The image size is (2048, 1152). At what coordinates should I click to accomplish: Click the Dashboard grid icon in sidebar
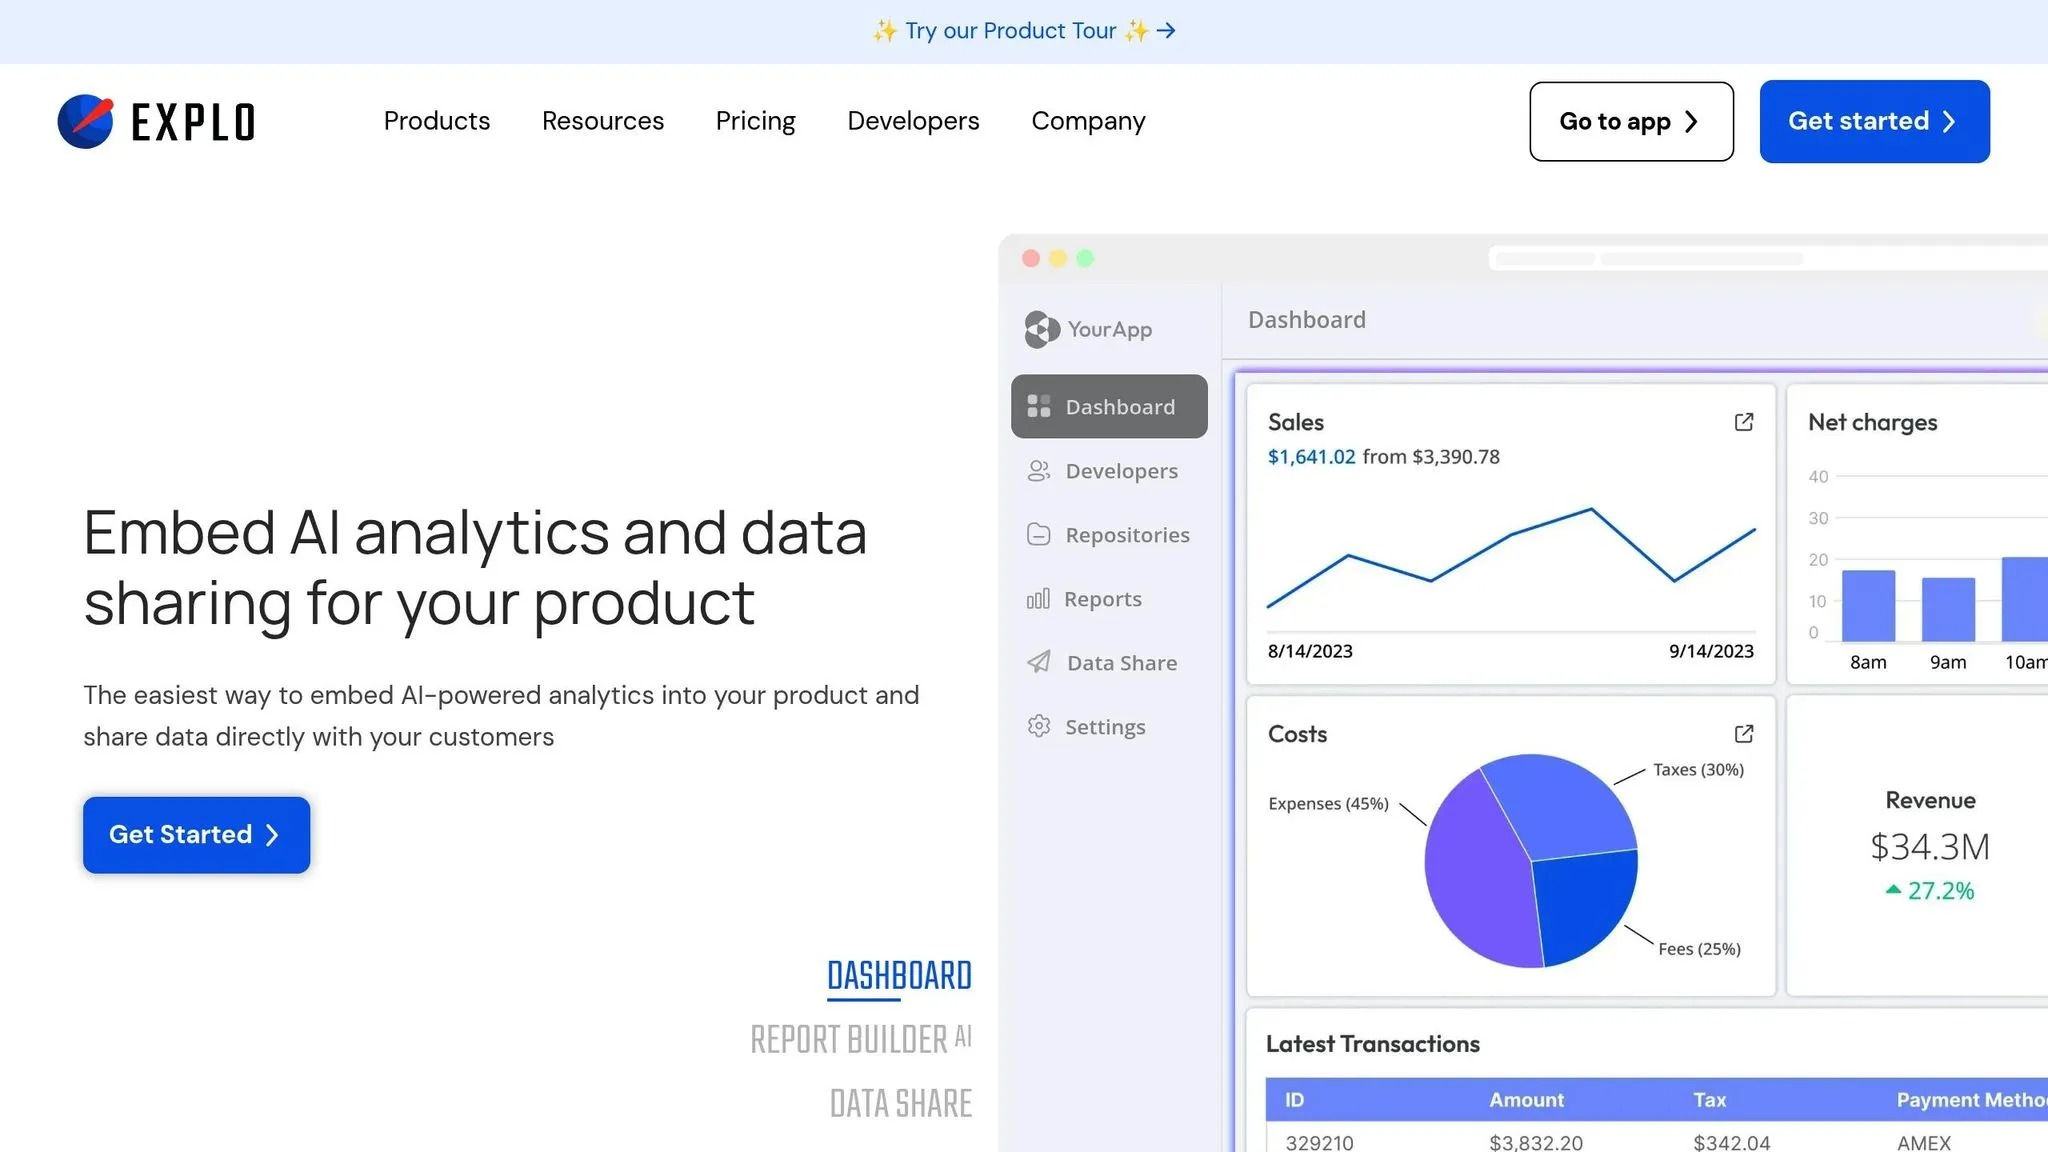1039,406
